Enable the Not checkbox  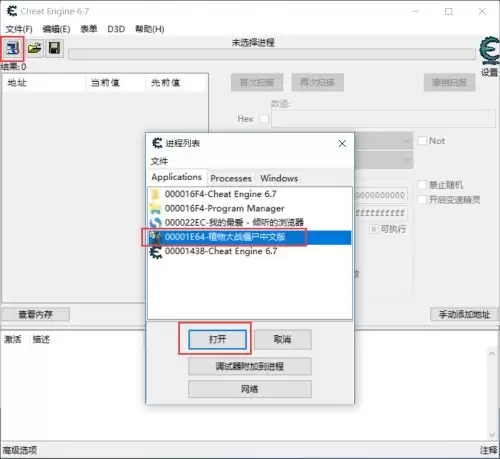pos(422,141)
